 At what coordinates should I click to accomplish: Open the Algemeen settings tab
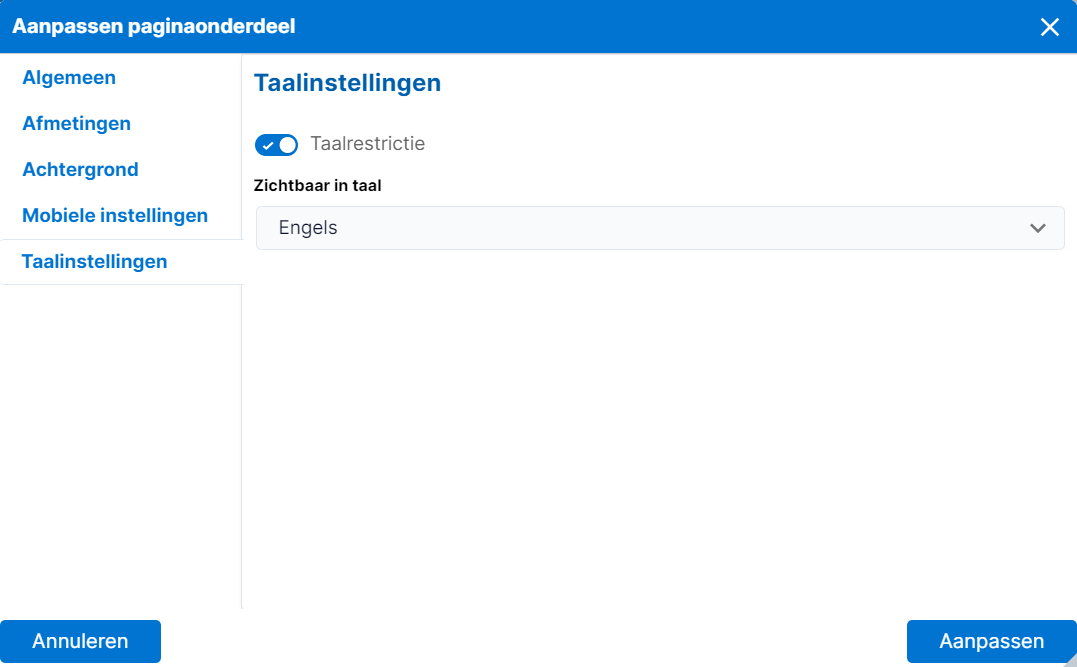[69, 78]
